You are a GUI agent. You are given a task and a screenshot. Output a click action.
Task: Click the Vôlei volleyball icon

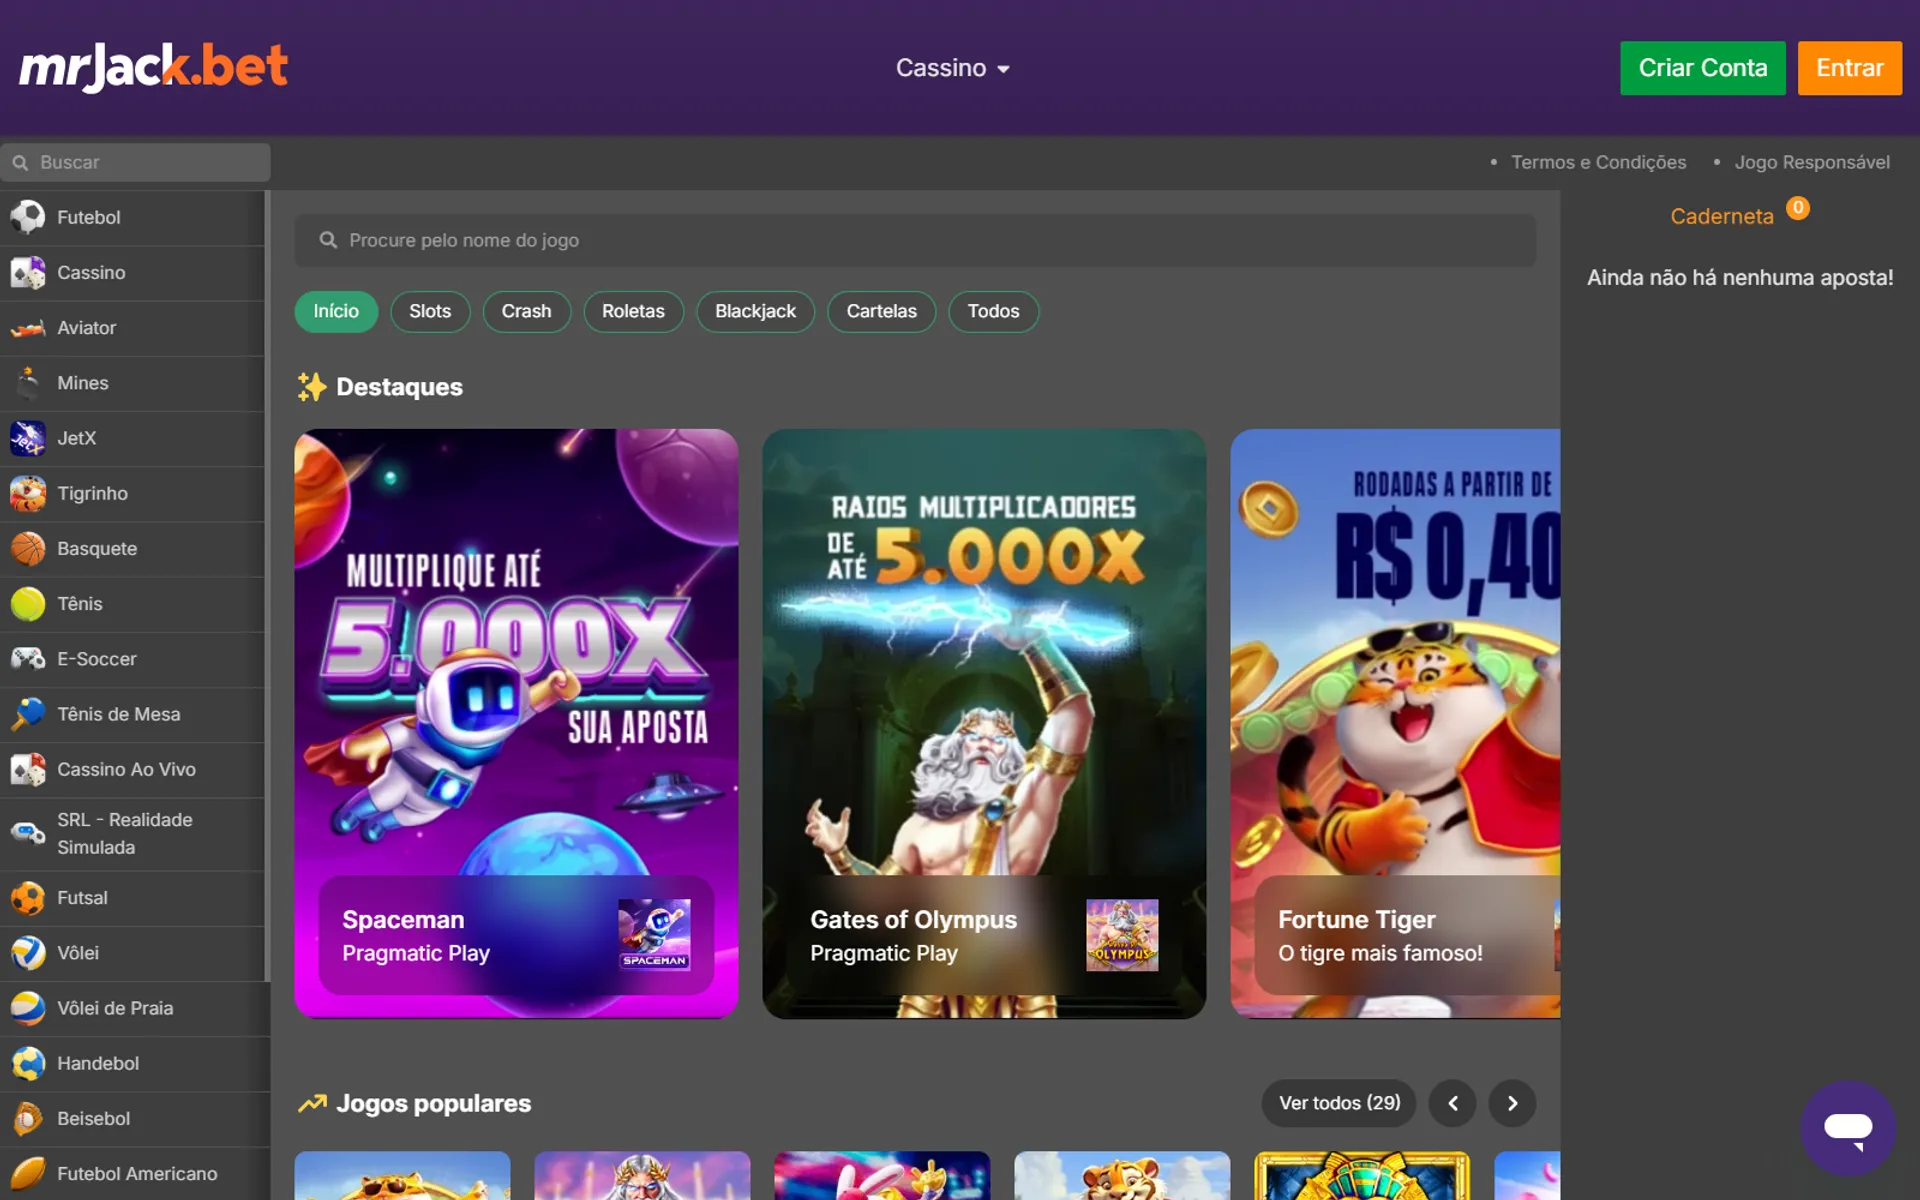pos(28,953)
